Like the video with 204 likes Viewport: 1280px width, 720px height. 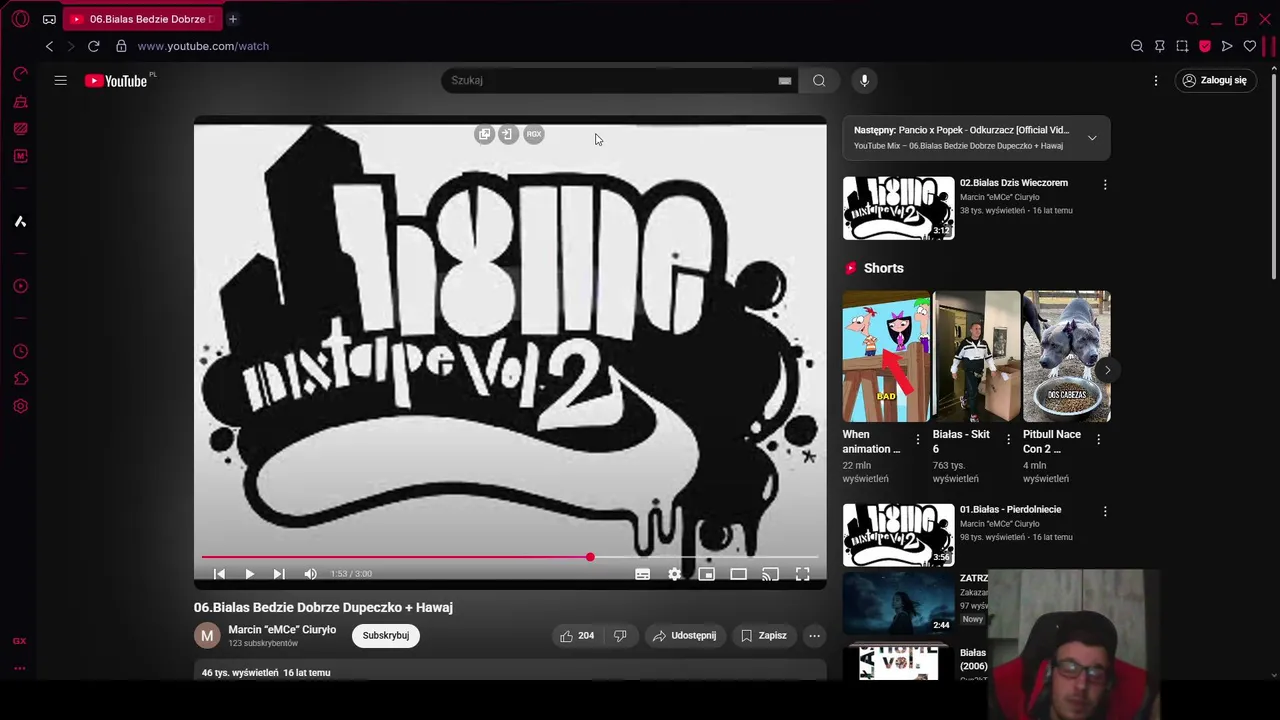pyautogui.click(x=577, y=635)
